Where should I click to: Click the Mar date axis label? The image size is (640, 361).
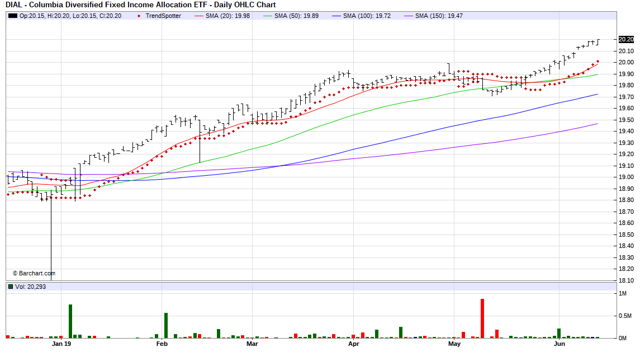(252, 344)
